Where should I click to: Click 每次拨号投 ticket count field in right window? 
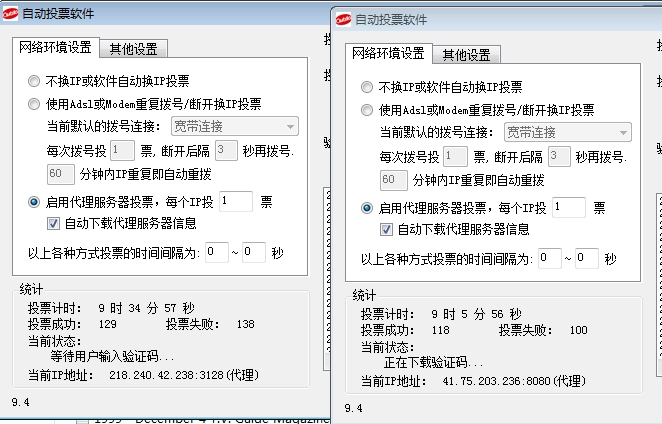(x=455, y=156)
